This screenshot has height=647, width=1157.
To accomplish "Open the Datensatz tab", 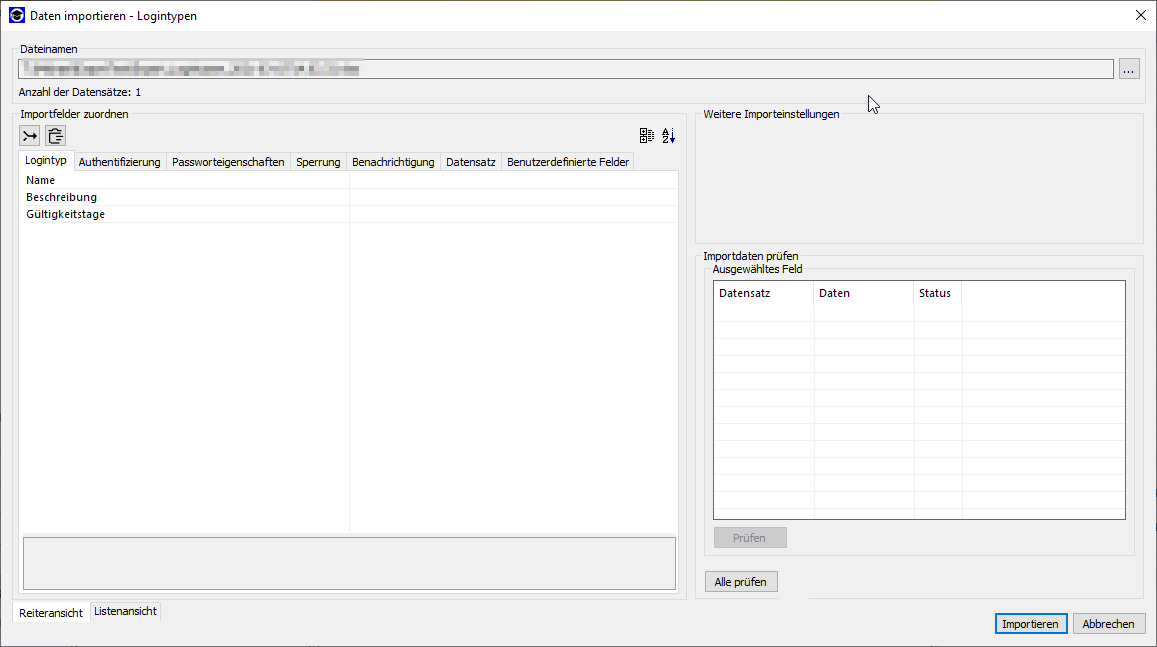I will [x=470, y=162].
